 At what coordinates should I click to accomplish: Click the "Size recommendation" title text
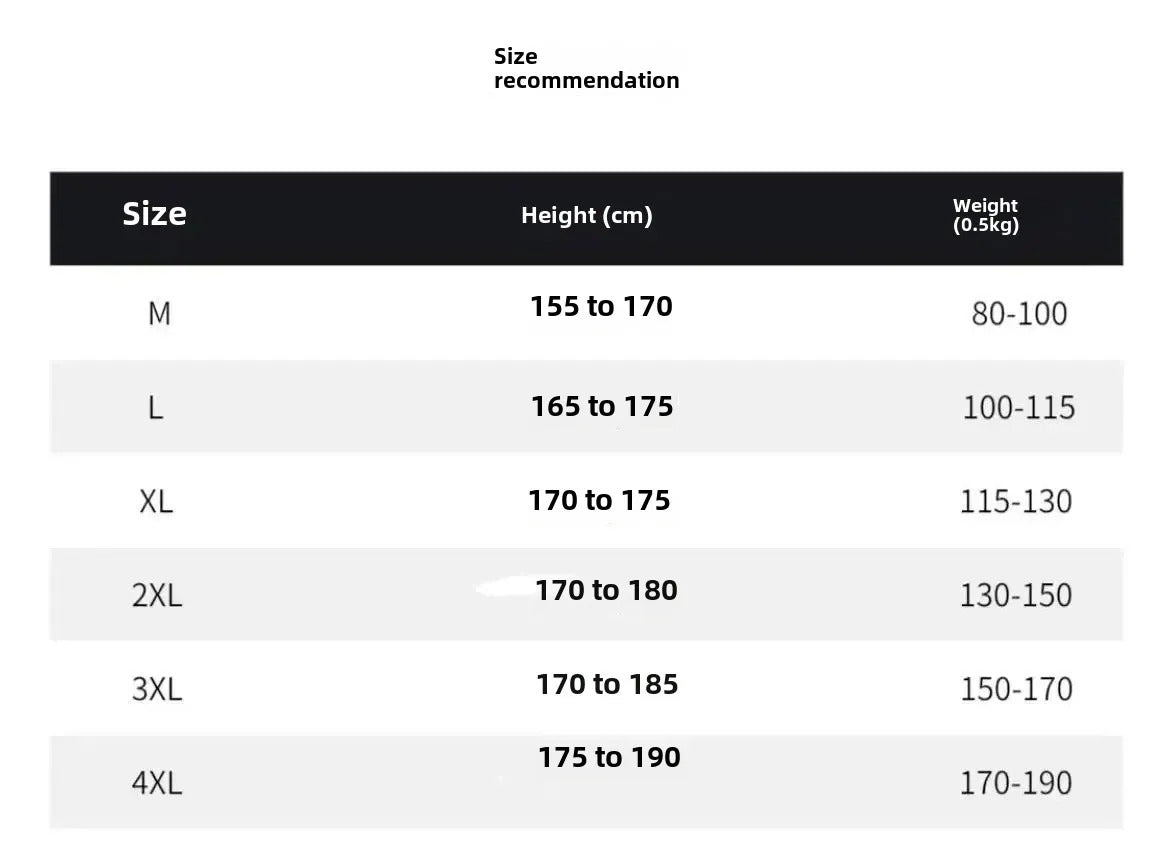coord(586,68)
